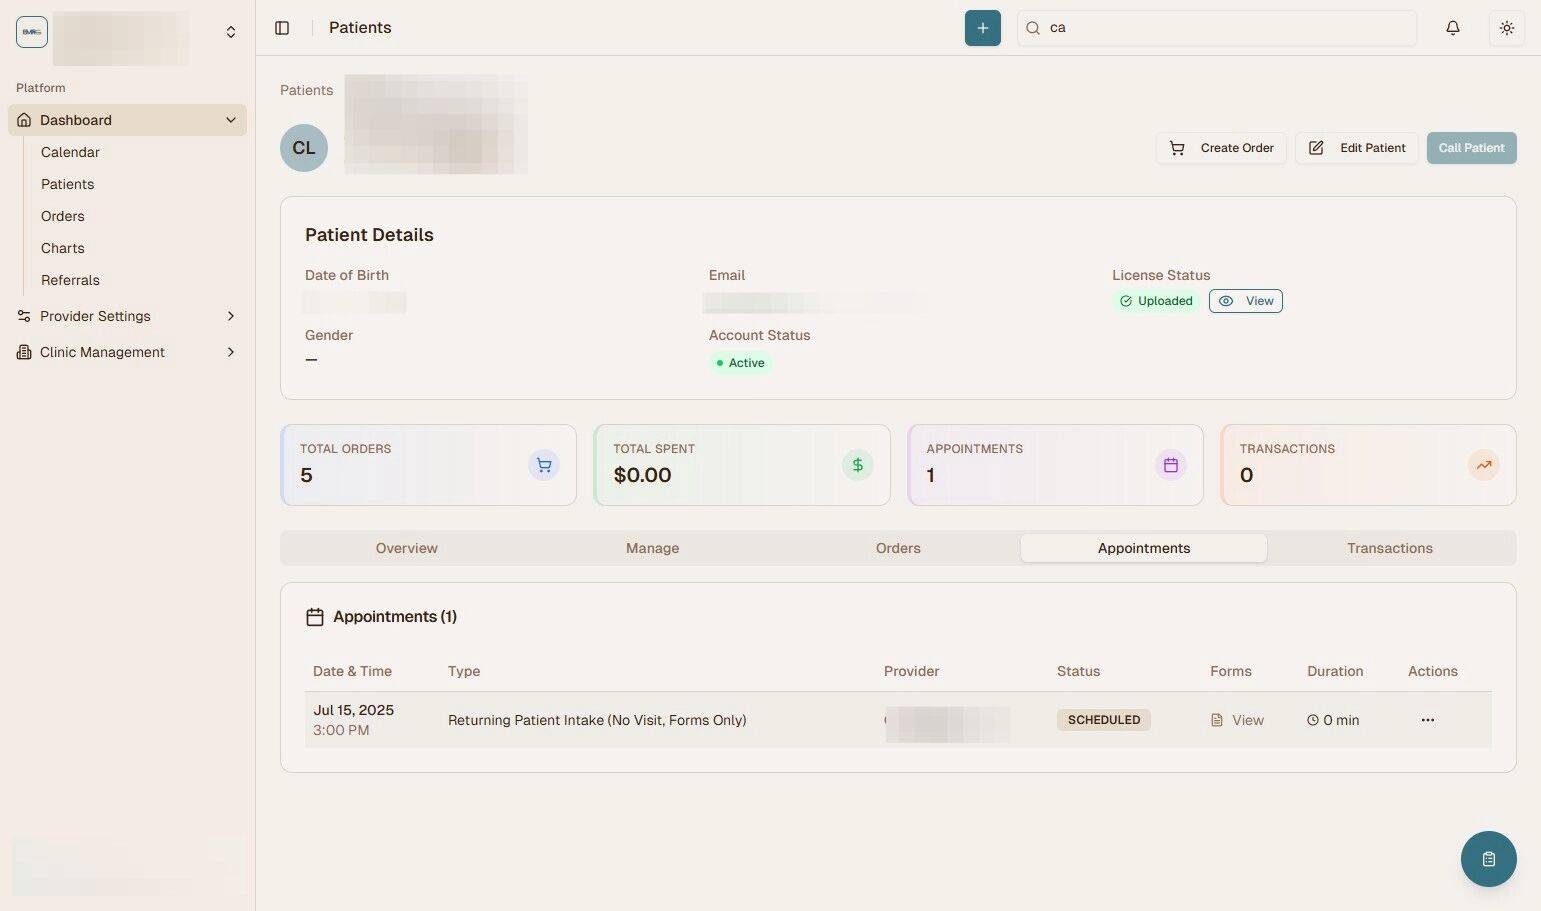
Task: View forms for the Jul 15 appointment
Action: point(1237,720)
